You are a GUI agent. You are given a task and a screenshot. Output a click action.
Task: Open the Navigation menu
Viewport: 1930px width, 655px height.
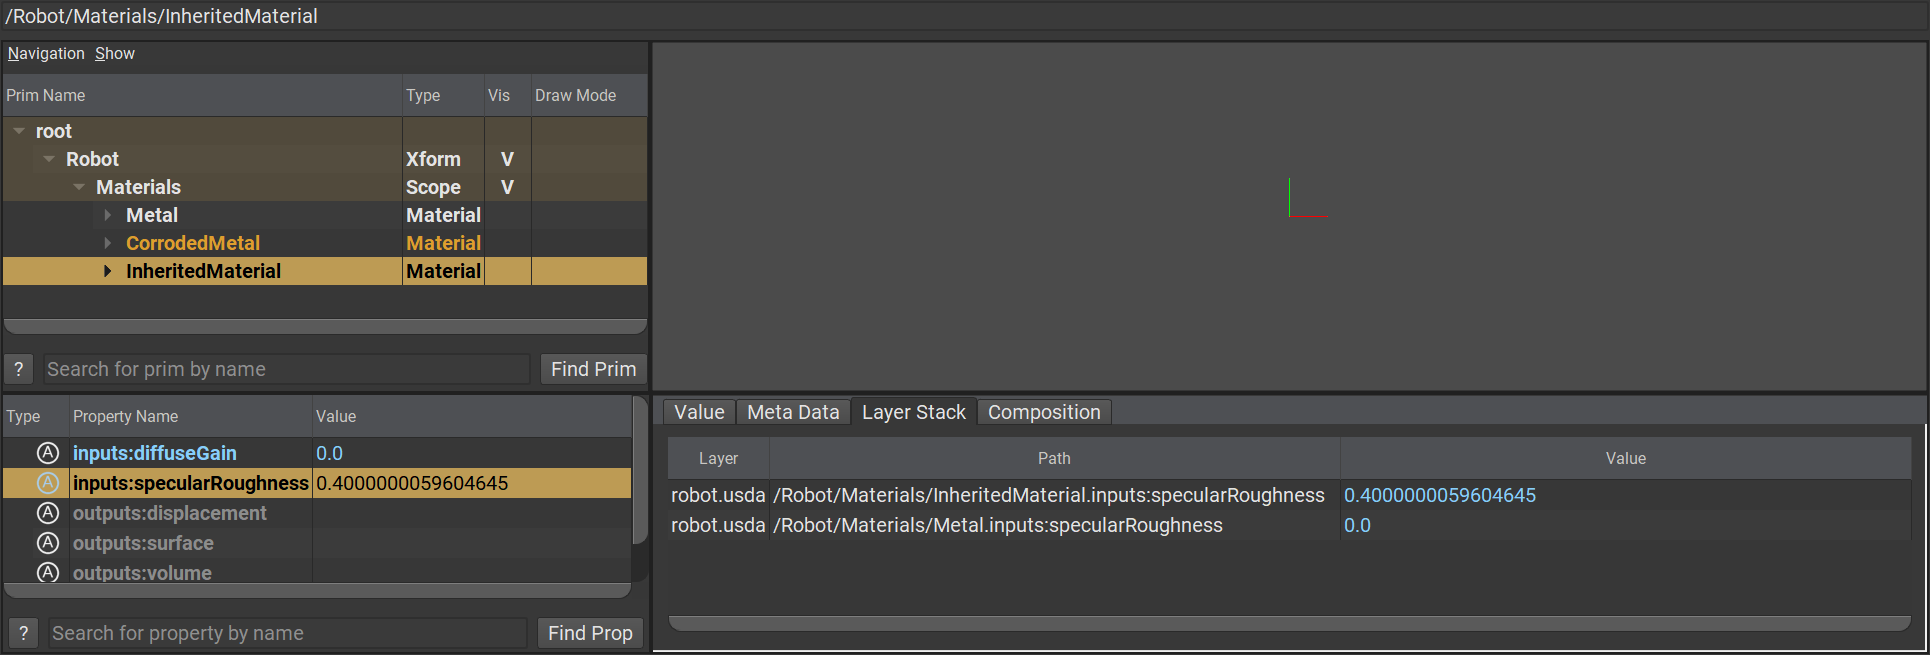coord(46,54)
